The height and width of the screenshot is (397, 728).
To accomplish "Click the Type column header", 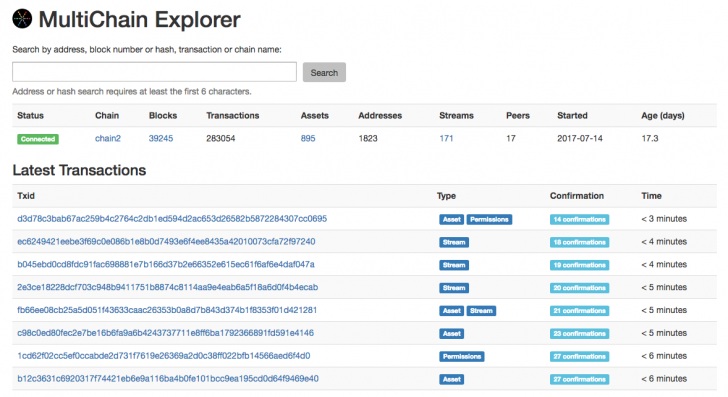I will coord(446,196).
